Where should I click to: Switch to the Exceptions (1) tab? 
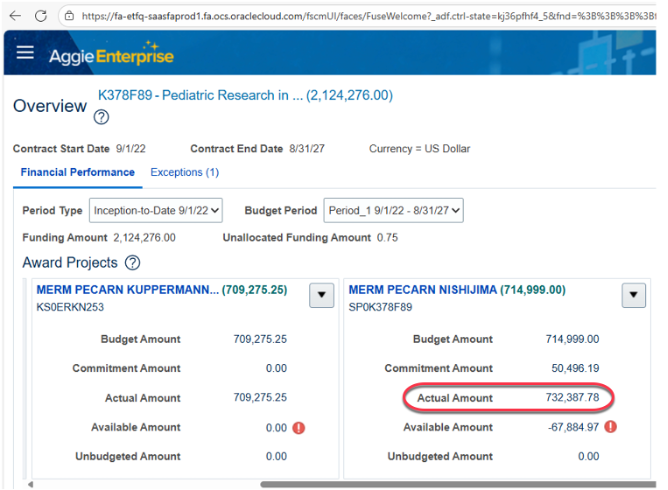pos(184,172)
